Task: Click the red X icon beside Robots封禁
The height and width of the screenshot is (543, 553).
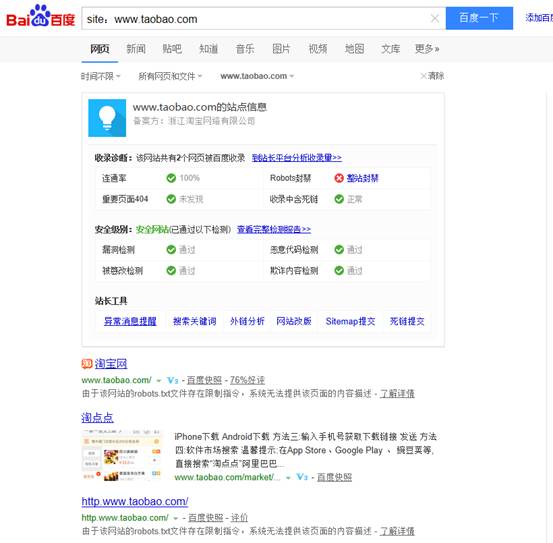Action: click(x=339, y=178)
